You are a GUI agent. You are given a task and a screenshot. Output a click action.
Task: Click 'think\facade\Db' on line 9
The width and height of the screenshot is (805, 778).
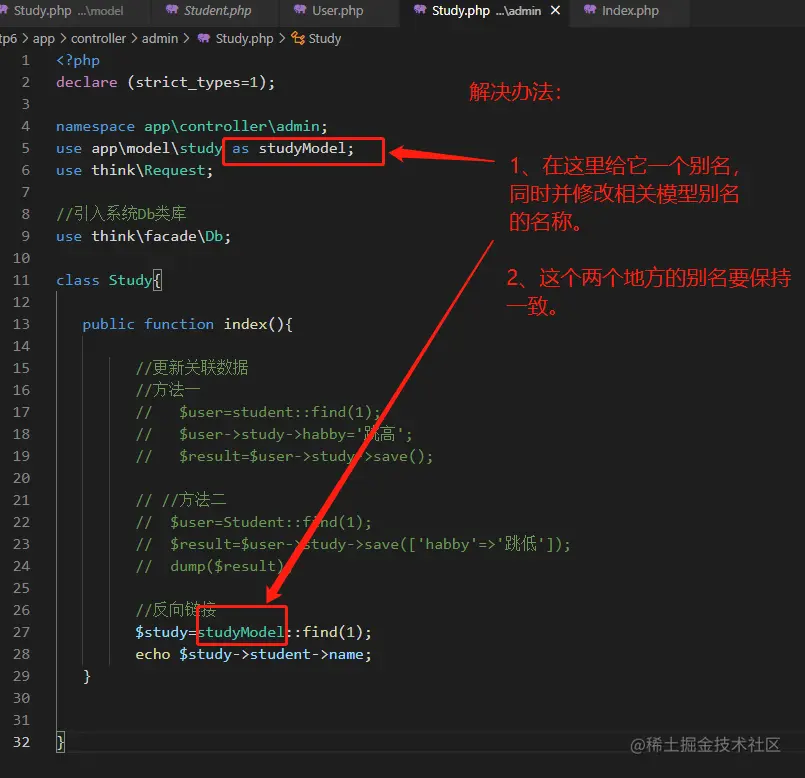157,236
